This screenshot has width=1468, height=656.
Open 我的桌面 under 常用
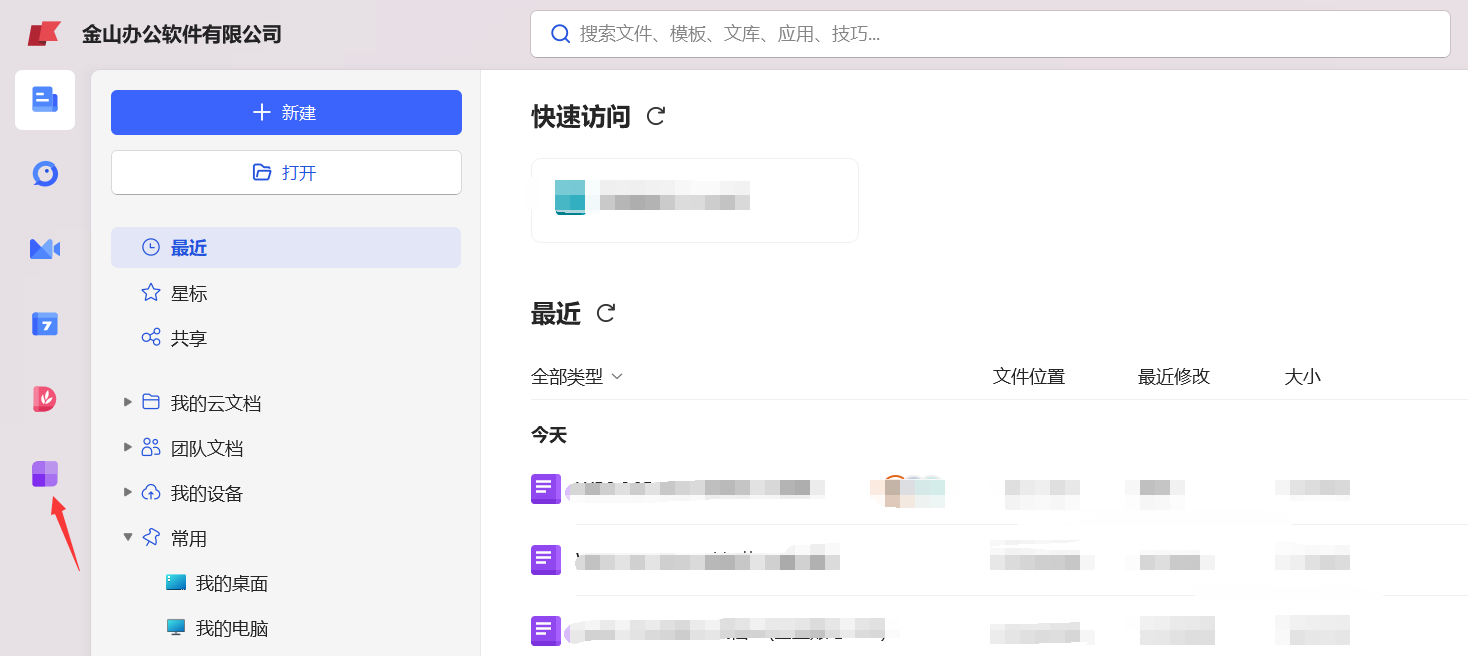[x=231, y=583]
